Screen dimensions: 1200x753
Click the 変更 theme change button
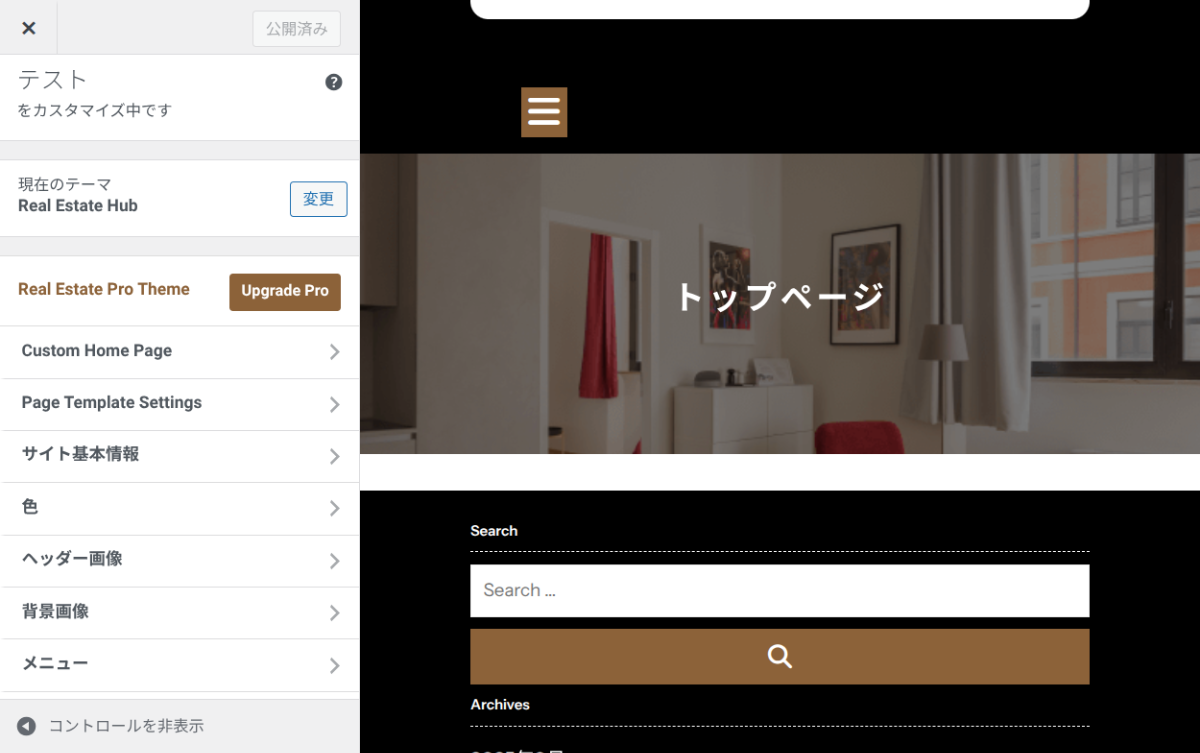tap(318, 199)
